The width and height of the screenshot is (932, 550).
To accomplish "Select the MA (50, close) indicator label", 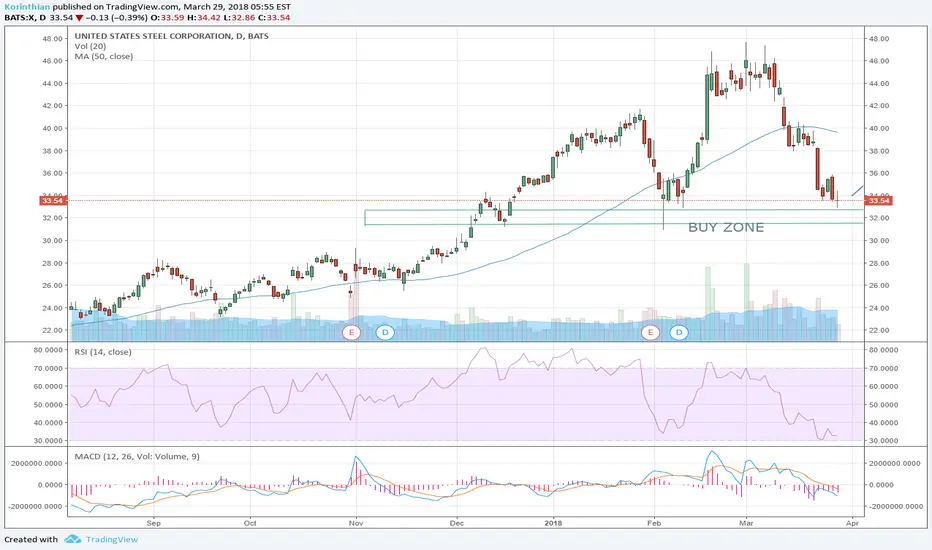I will click(x=103, y=56).
